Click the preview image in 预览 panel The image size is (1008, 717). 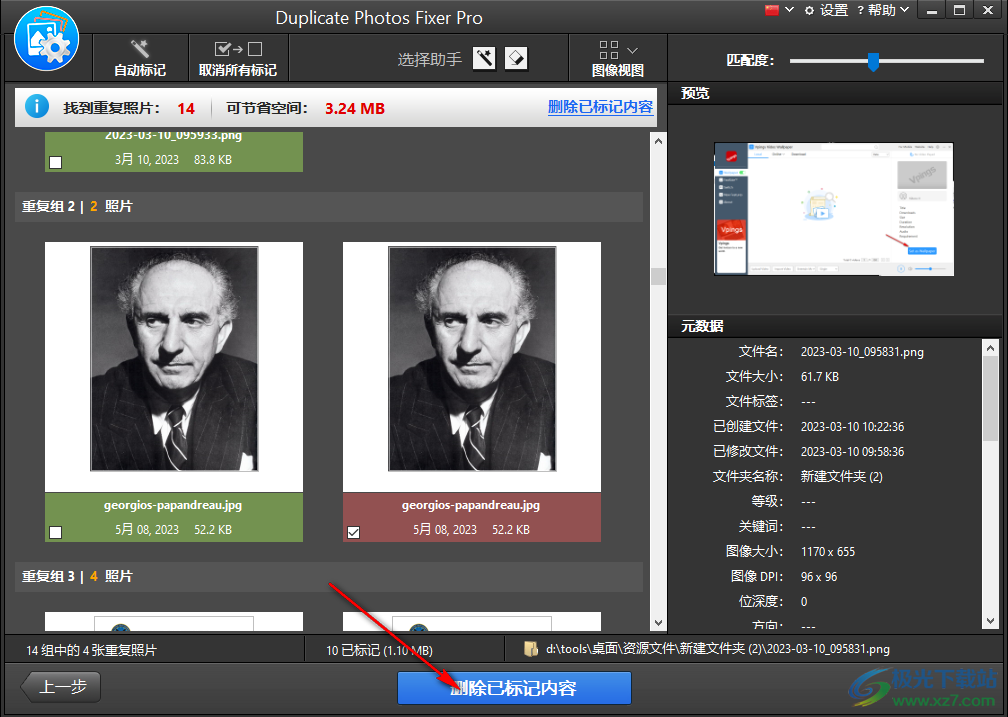[x=834, y=209]
